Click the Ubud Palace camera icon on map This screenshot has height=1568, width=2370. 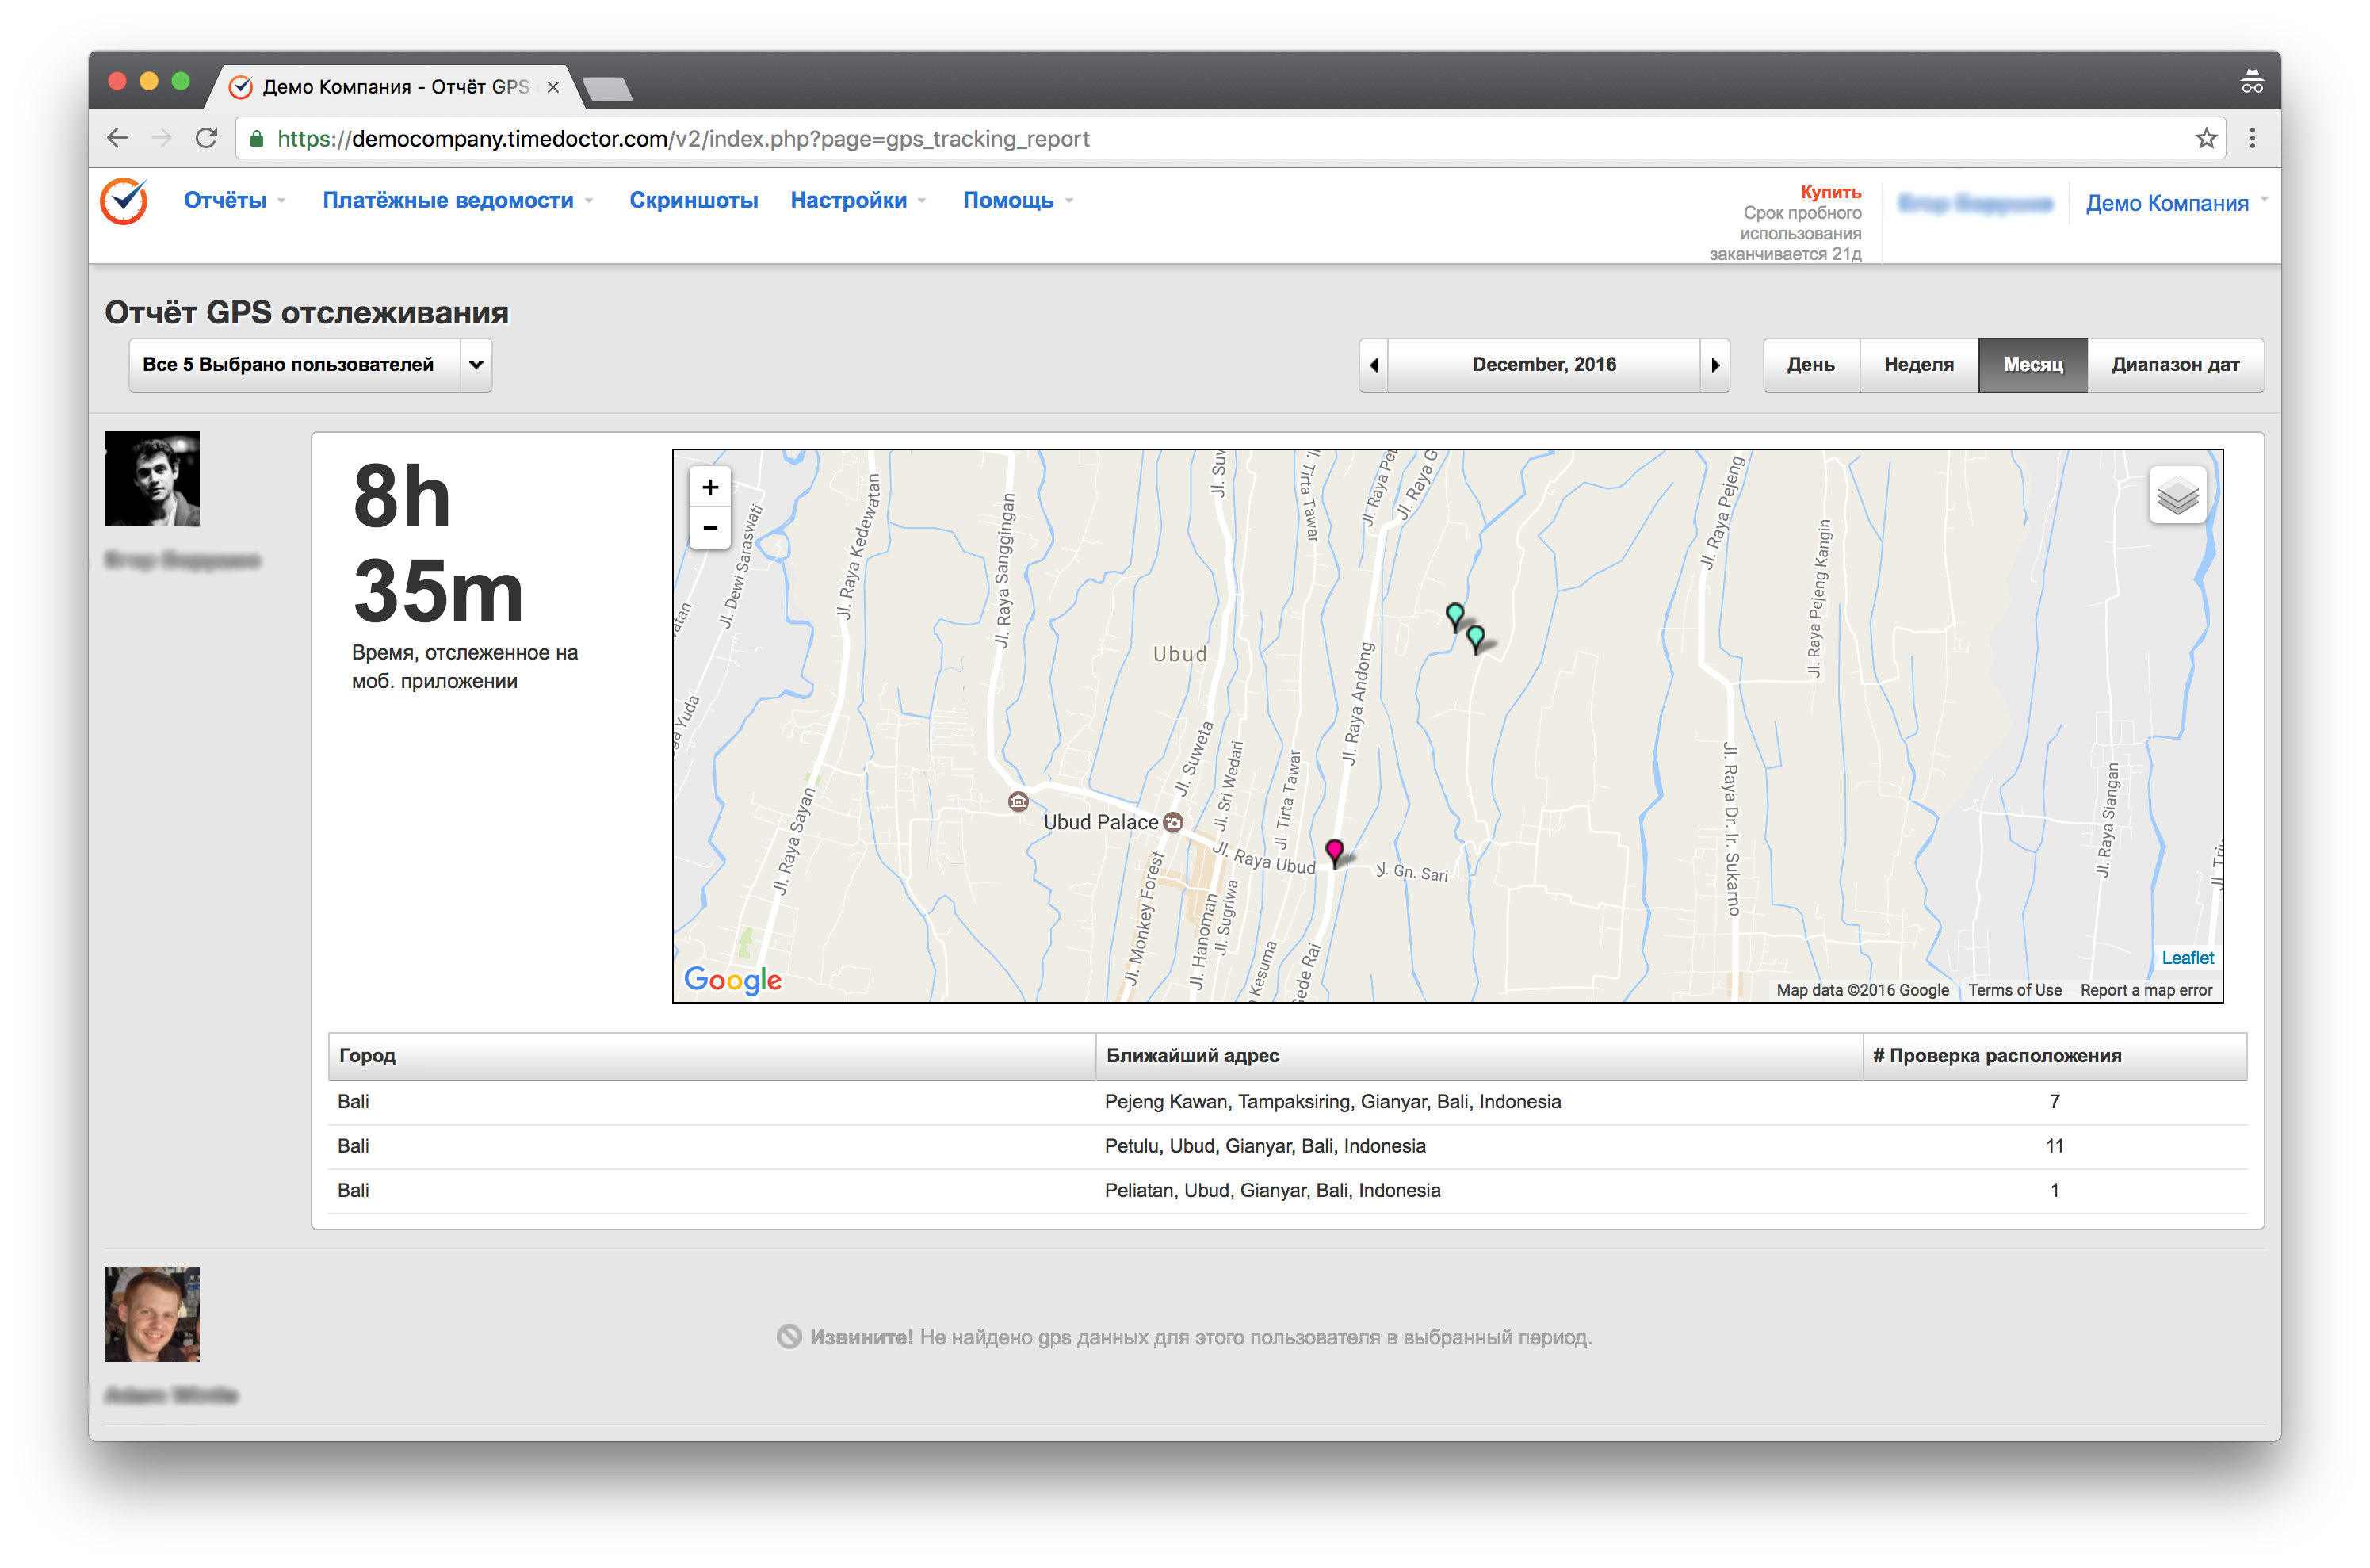pos(1173,822)
